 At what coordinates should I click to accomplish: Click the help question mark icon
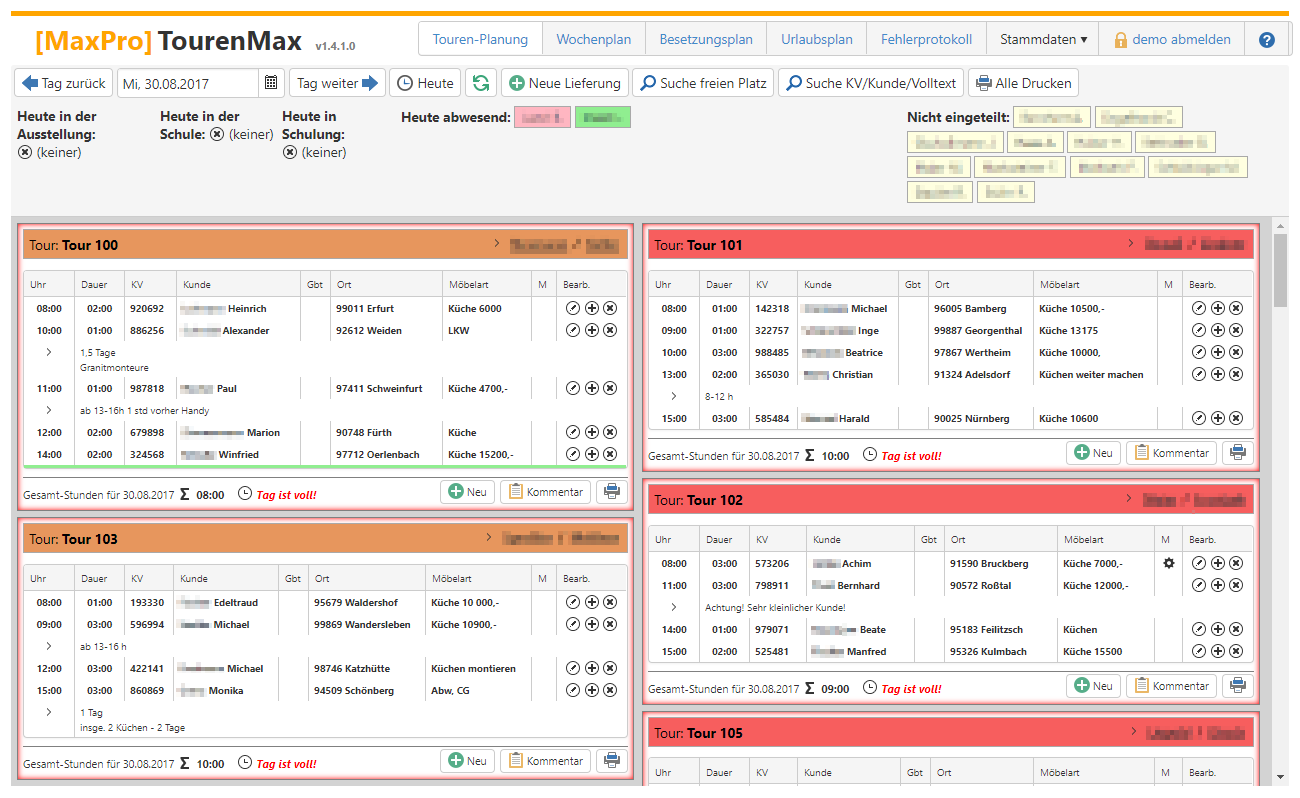(1267, 40)
